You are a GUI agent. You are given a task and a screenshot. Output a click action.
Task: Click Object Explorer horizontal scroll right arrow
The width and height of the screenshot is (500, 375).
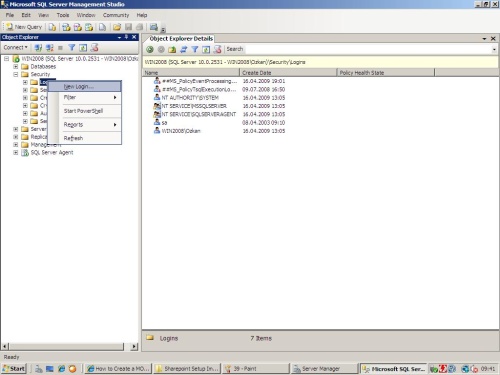coord(134,347)
